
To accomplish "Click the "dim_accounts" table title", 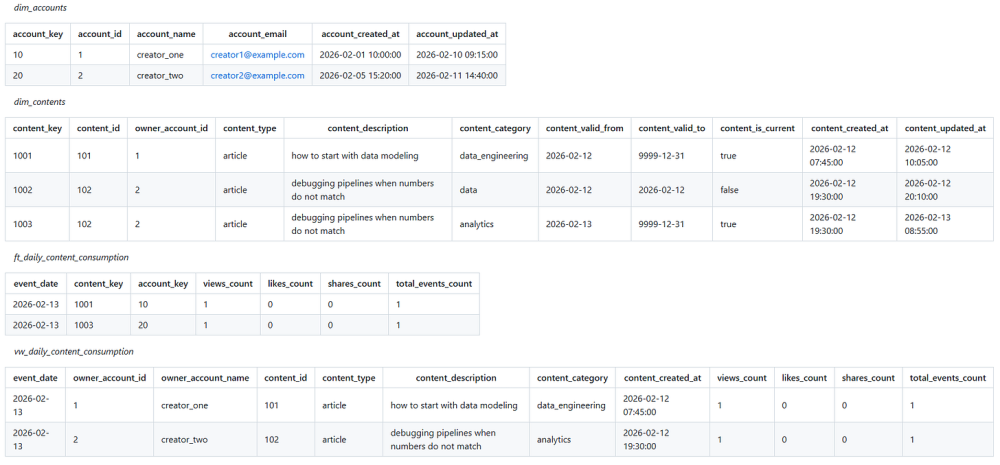I will pos(40,8).
